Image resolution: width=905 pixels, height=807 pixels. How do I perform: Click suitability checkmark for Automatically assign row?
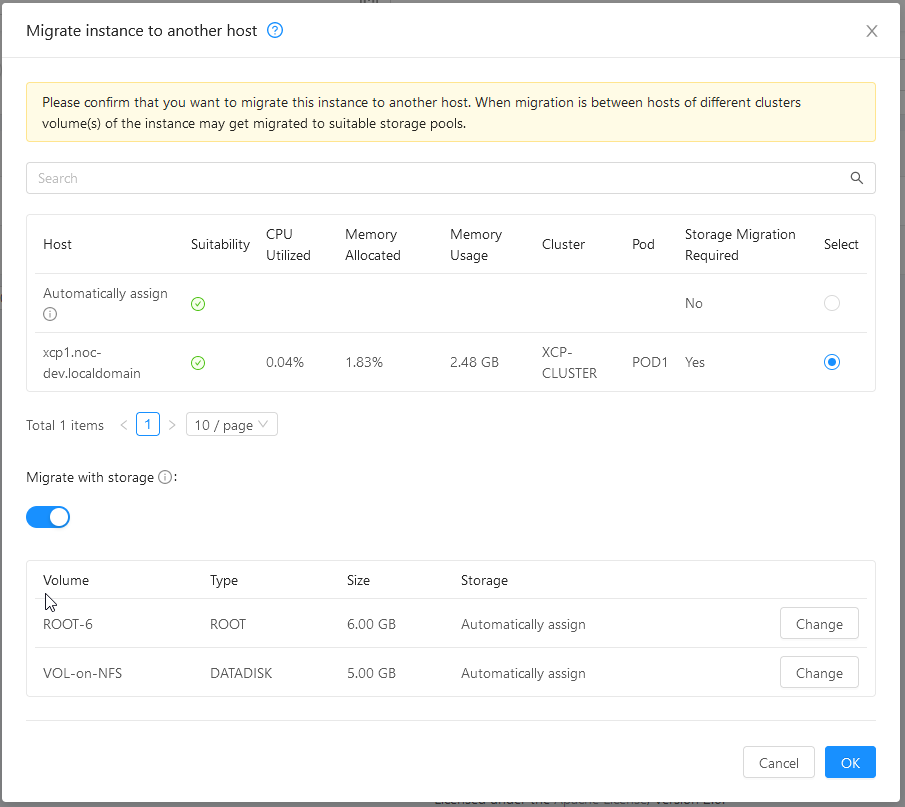(198, 304)
